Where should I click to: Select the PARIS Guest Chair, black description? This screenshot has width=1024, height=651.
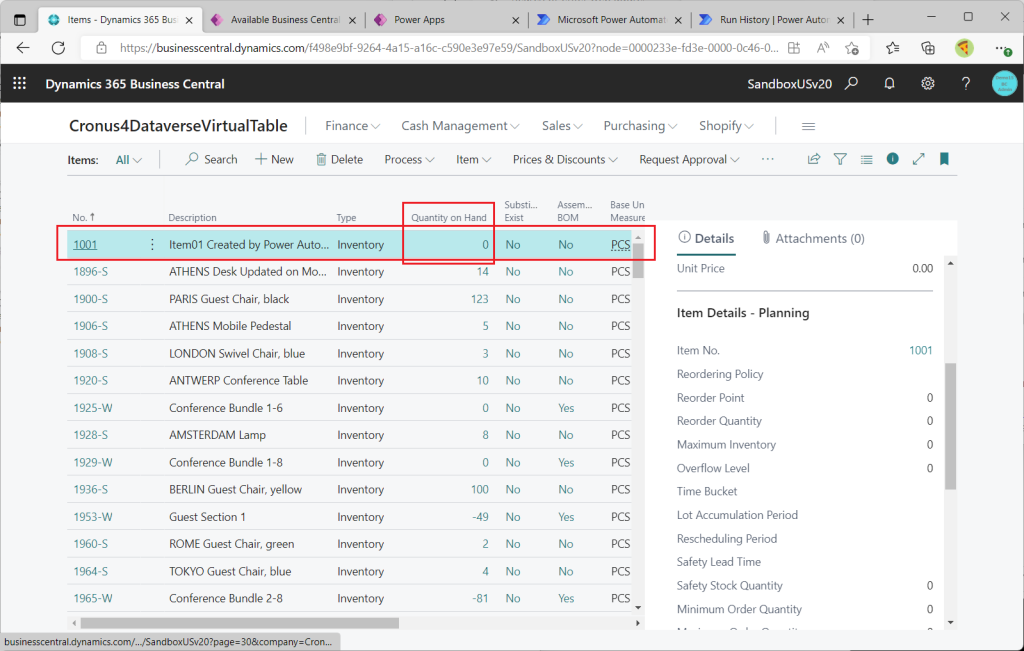click(229, 299)
